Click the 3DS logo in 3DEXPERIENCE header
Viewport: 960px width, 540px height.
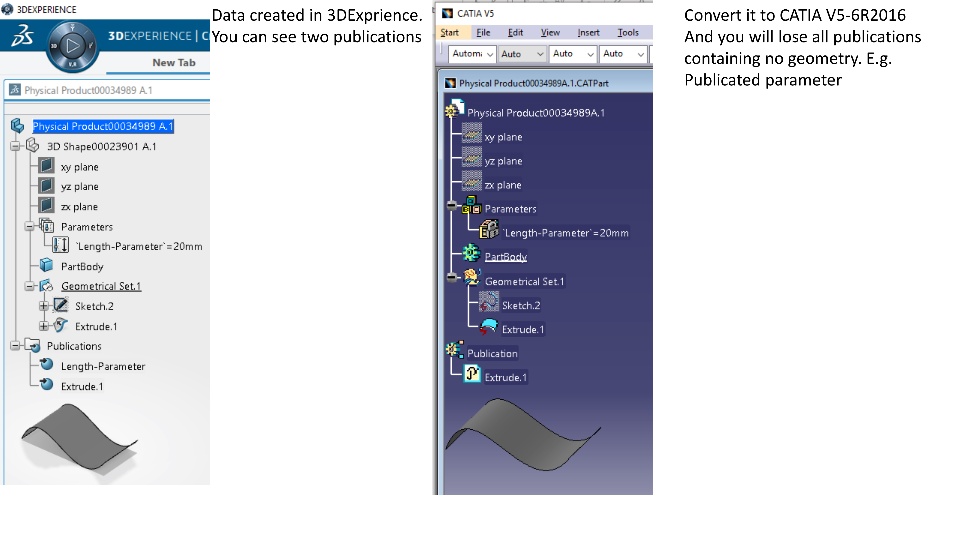(x=23, y=36)
